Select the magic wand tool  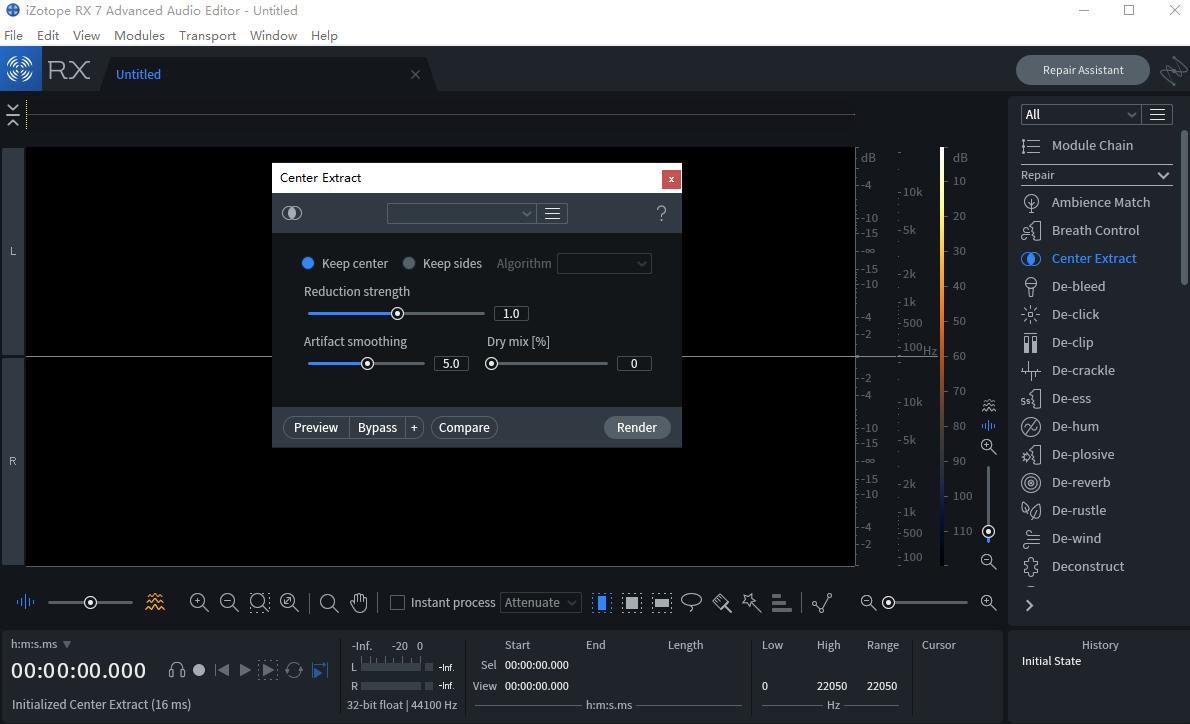pyautogui.click(x=751, y=603)
